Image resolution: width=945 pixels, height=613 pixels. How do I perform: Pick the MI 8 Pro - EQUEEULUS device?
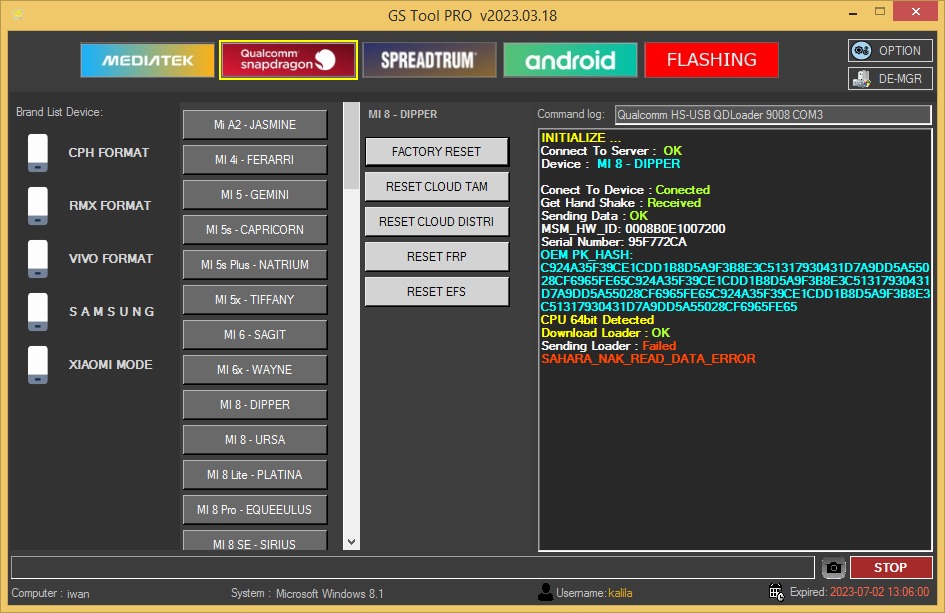pos(255,509)
